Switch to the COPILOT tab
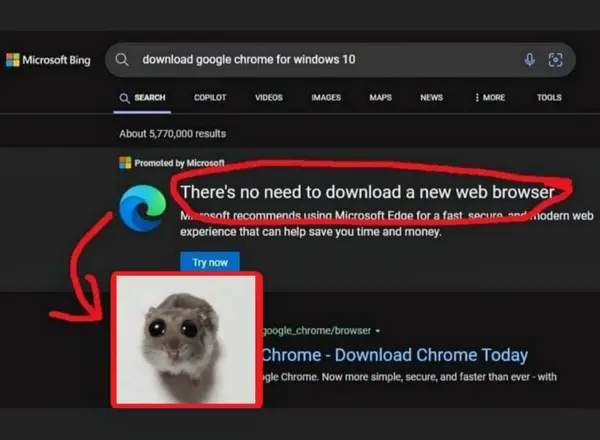Viewport: 600px width, 440px height. pos(210,98)
